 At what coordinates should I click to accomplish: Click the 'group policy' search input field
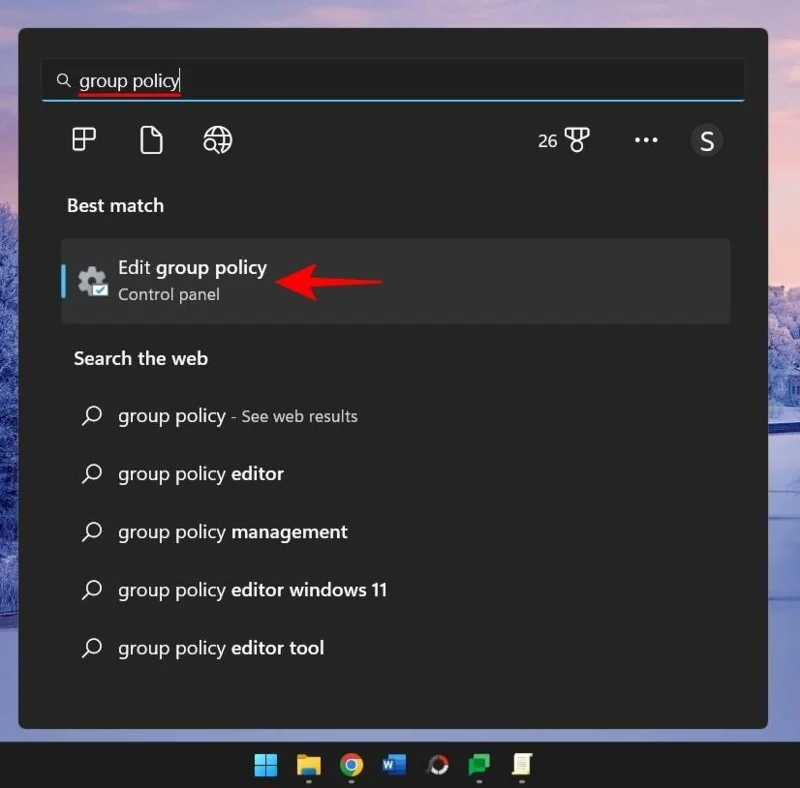coord(393,80)
